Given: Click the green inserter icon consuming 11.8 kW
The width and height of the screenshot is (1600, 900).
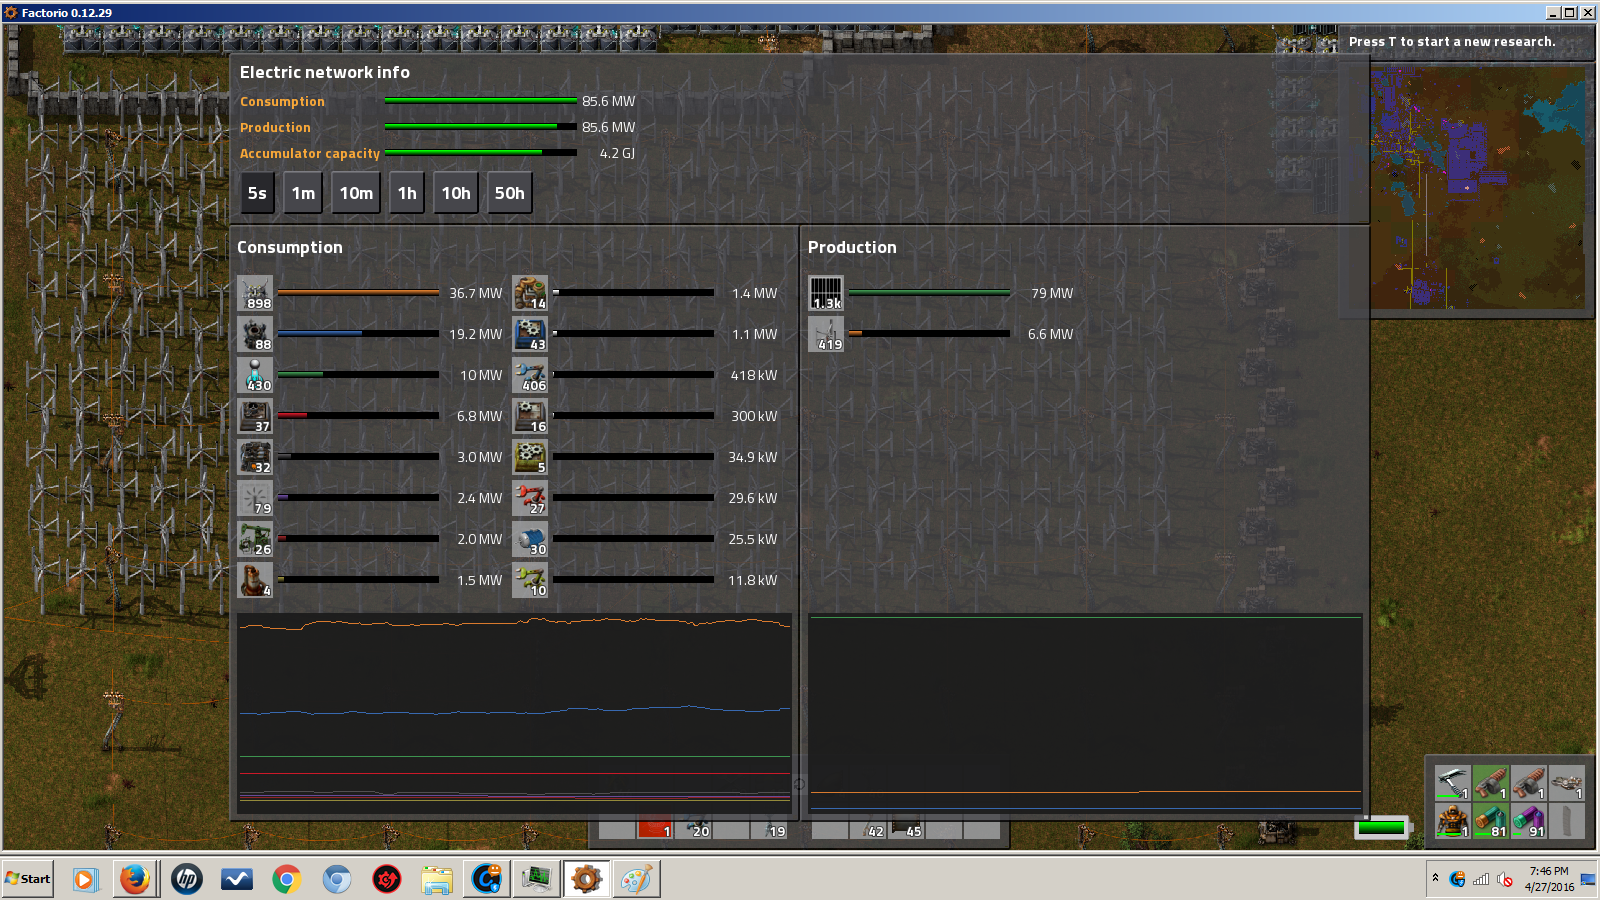Looking at the screenshot, I should pos(530,580).
